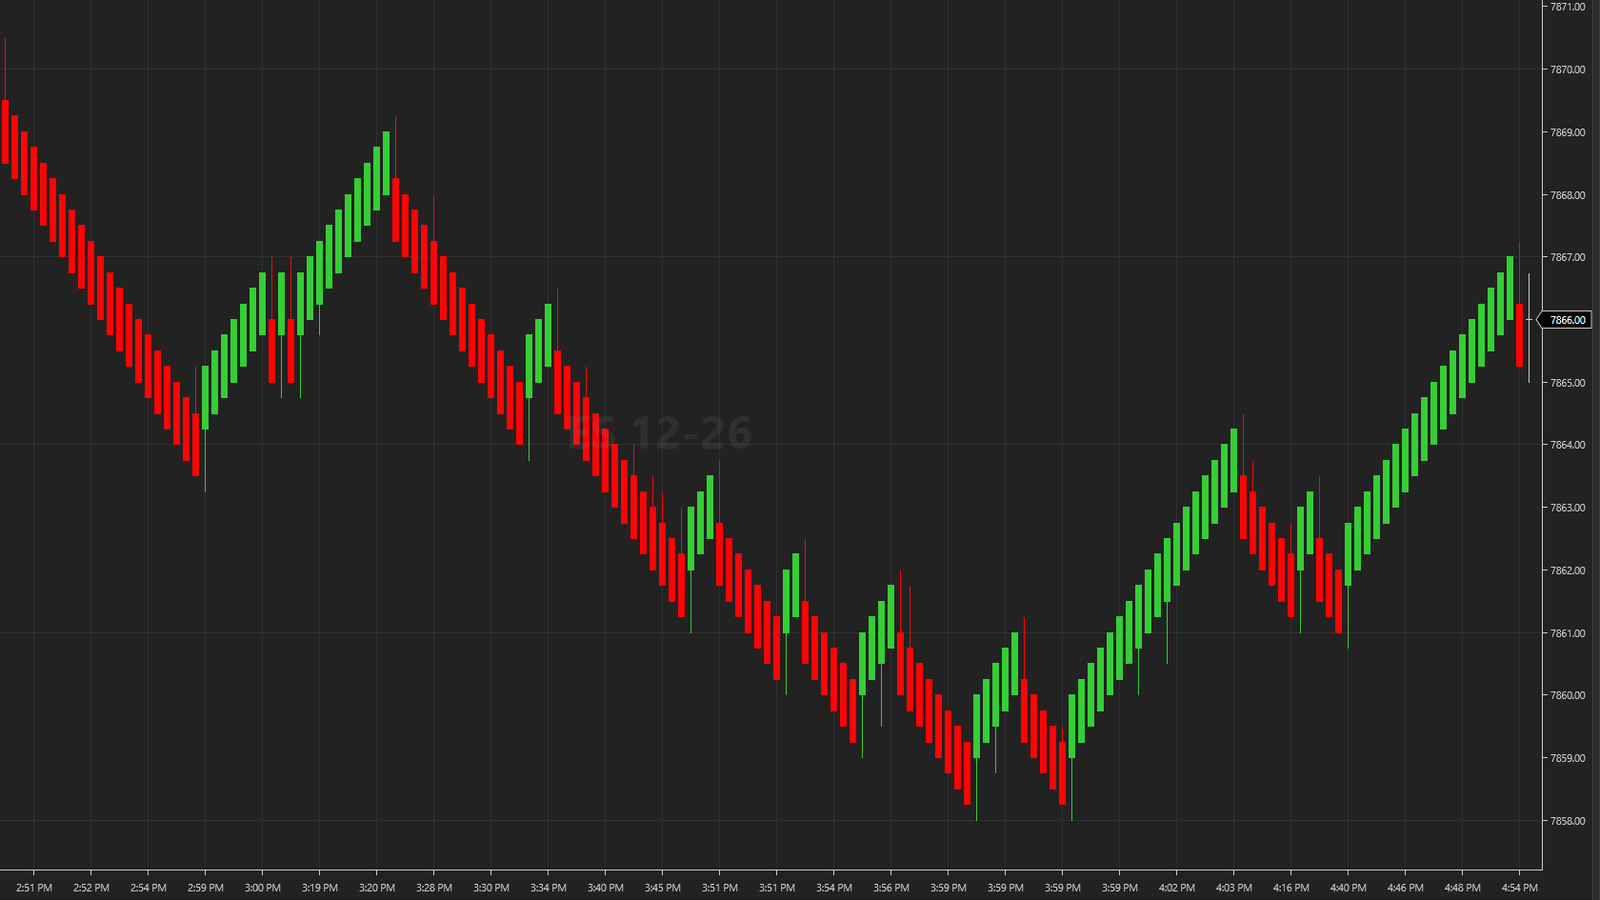
Task: Click the 7864.00 price axis label
Action: (1567, 445)
